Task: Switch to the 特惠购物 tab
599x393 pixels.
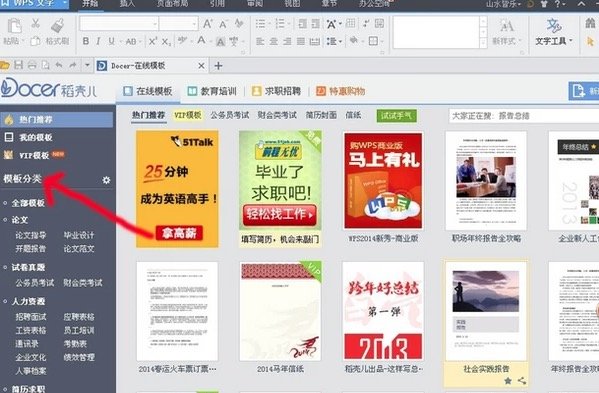Action: [340, 91]
